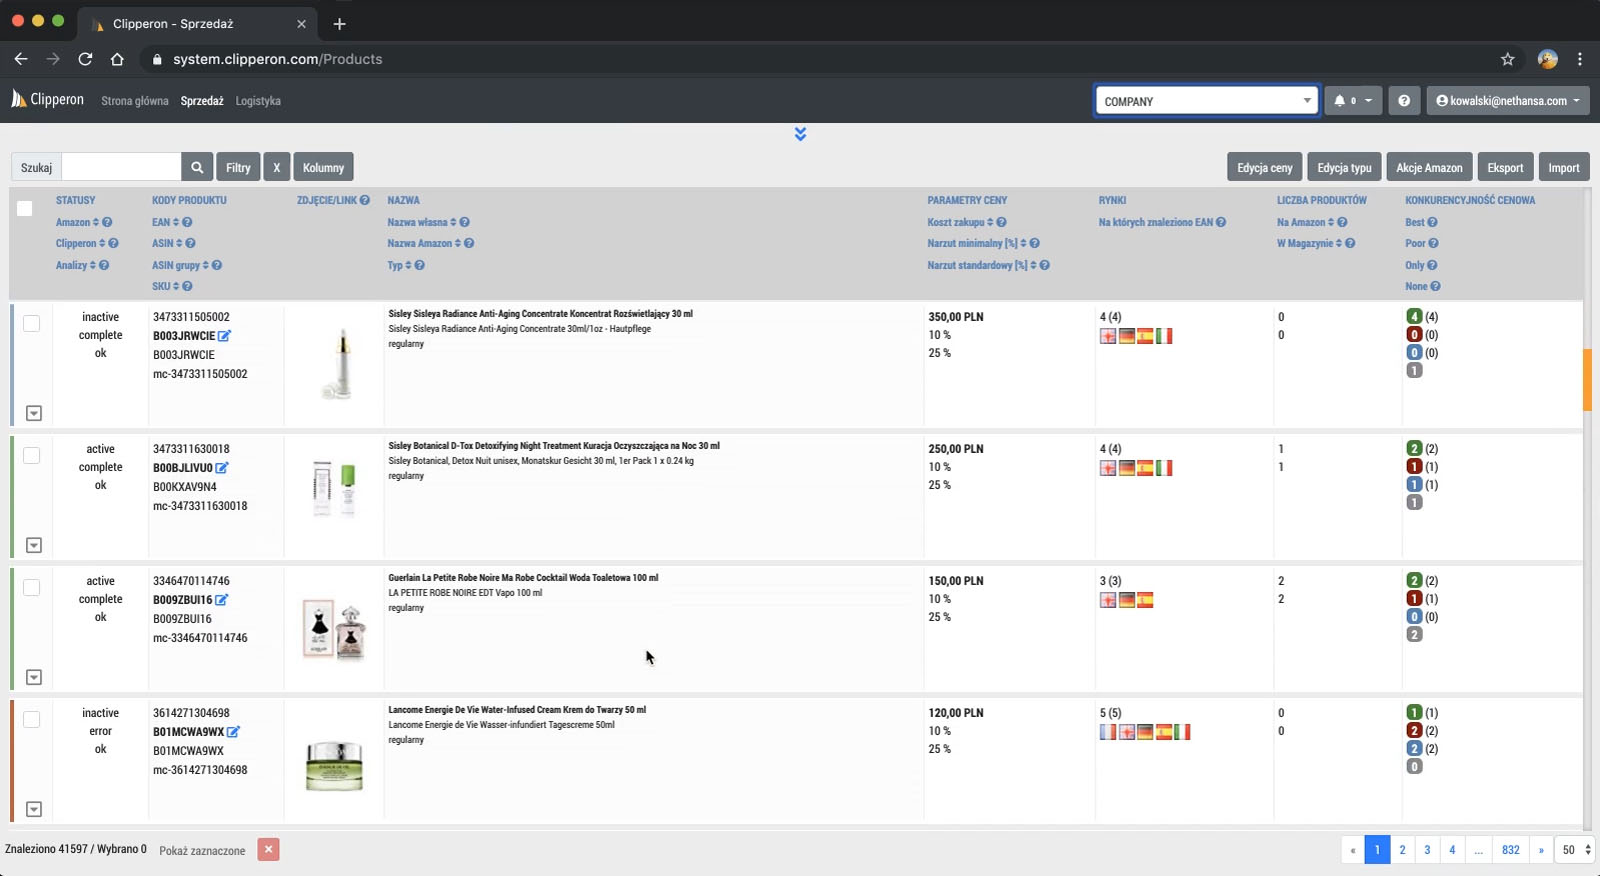Expand row details for EAN 3346470114746
The height and width of the screenshot is (876, 1600).
pyautogui.click(x=34, y=677)
